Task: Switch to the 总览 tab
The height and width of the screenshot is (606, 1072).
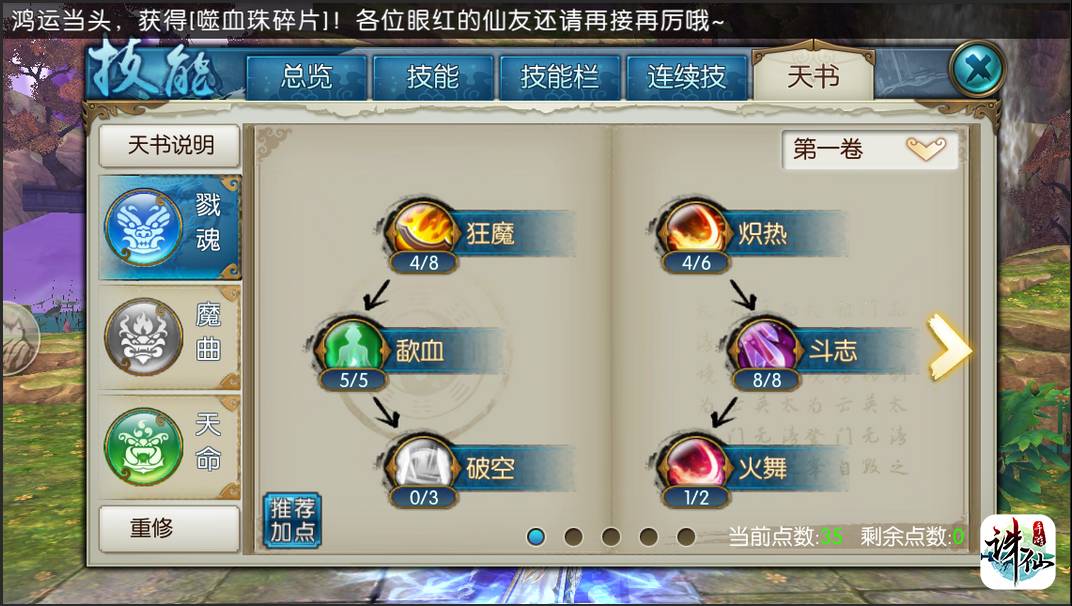Action: (306, 77)
